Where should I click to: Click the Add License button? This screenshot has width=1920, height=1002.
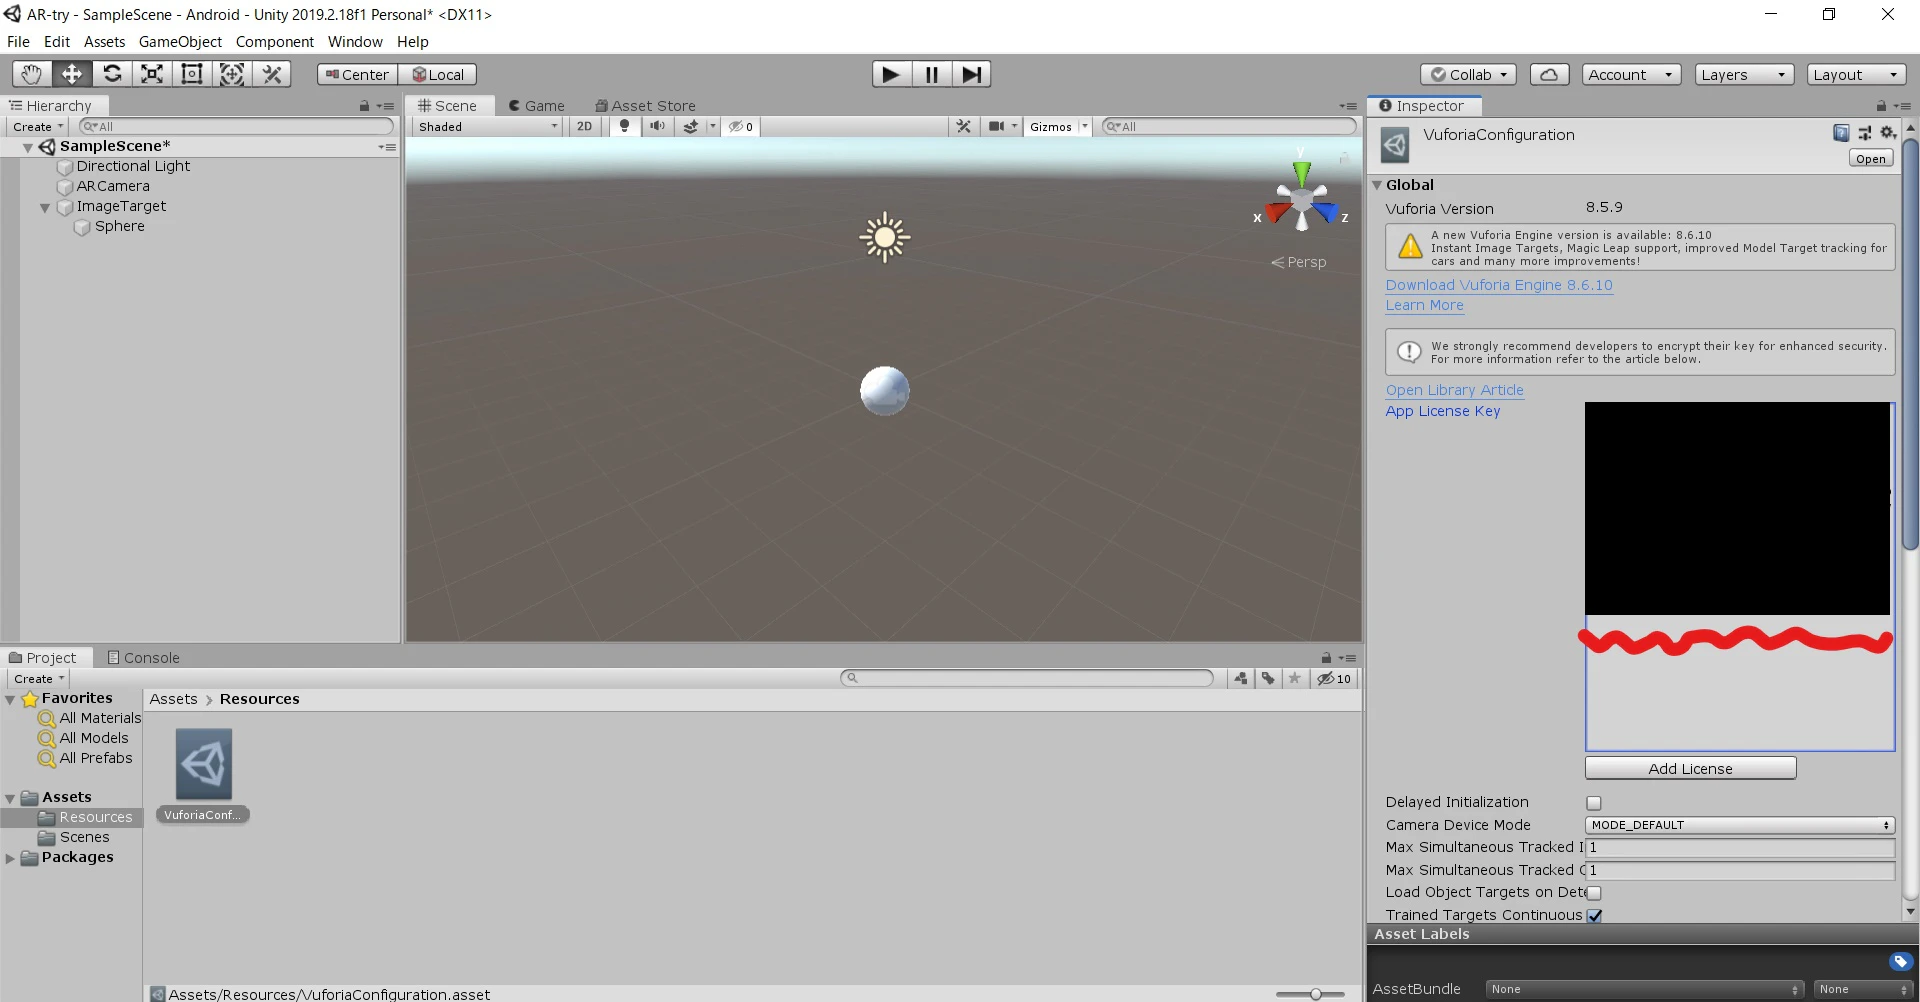point(1690,768)
